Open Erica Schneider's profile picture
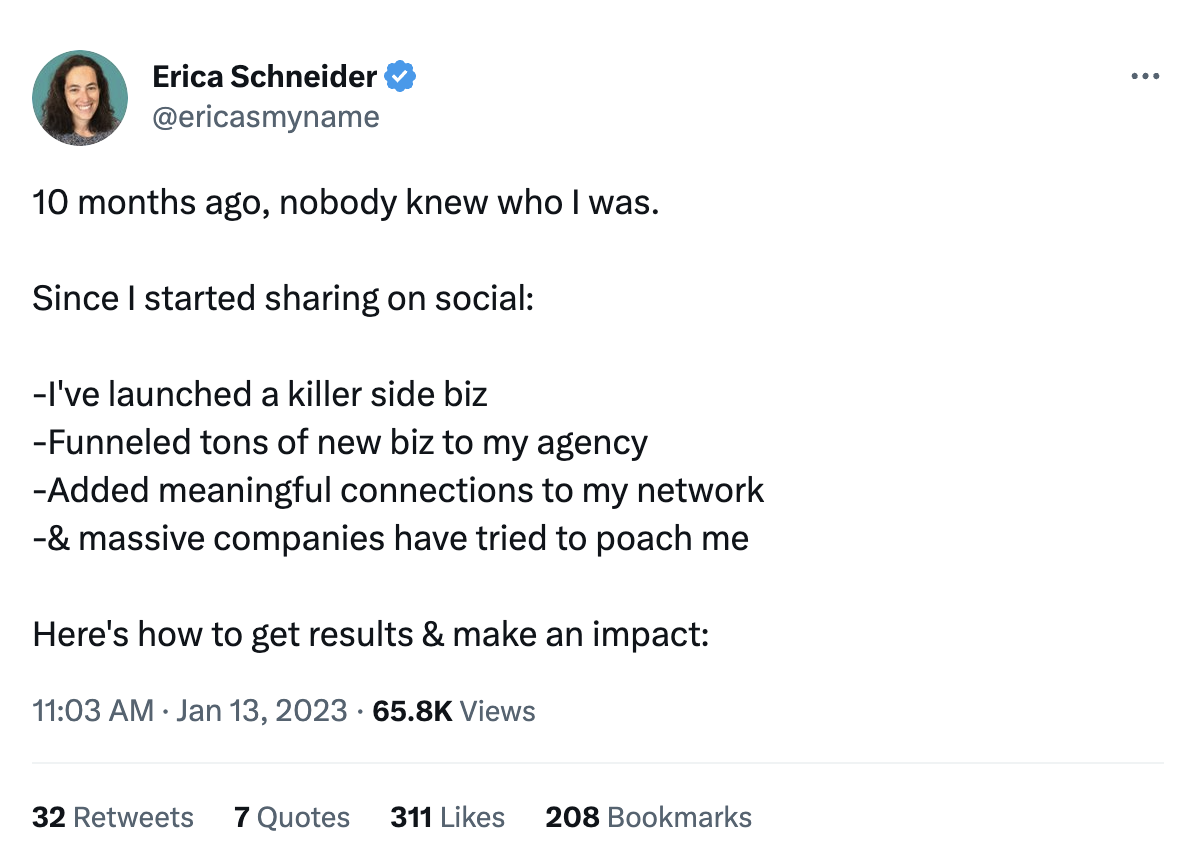 80,98
